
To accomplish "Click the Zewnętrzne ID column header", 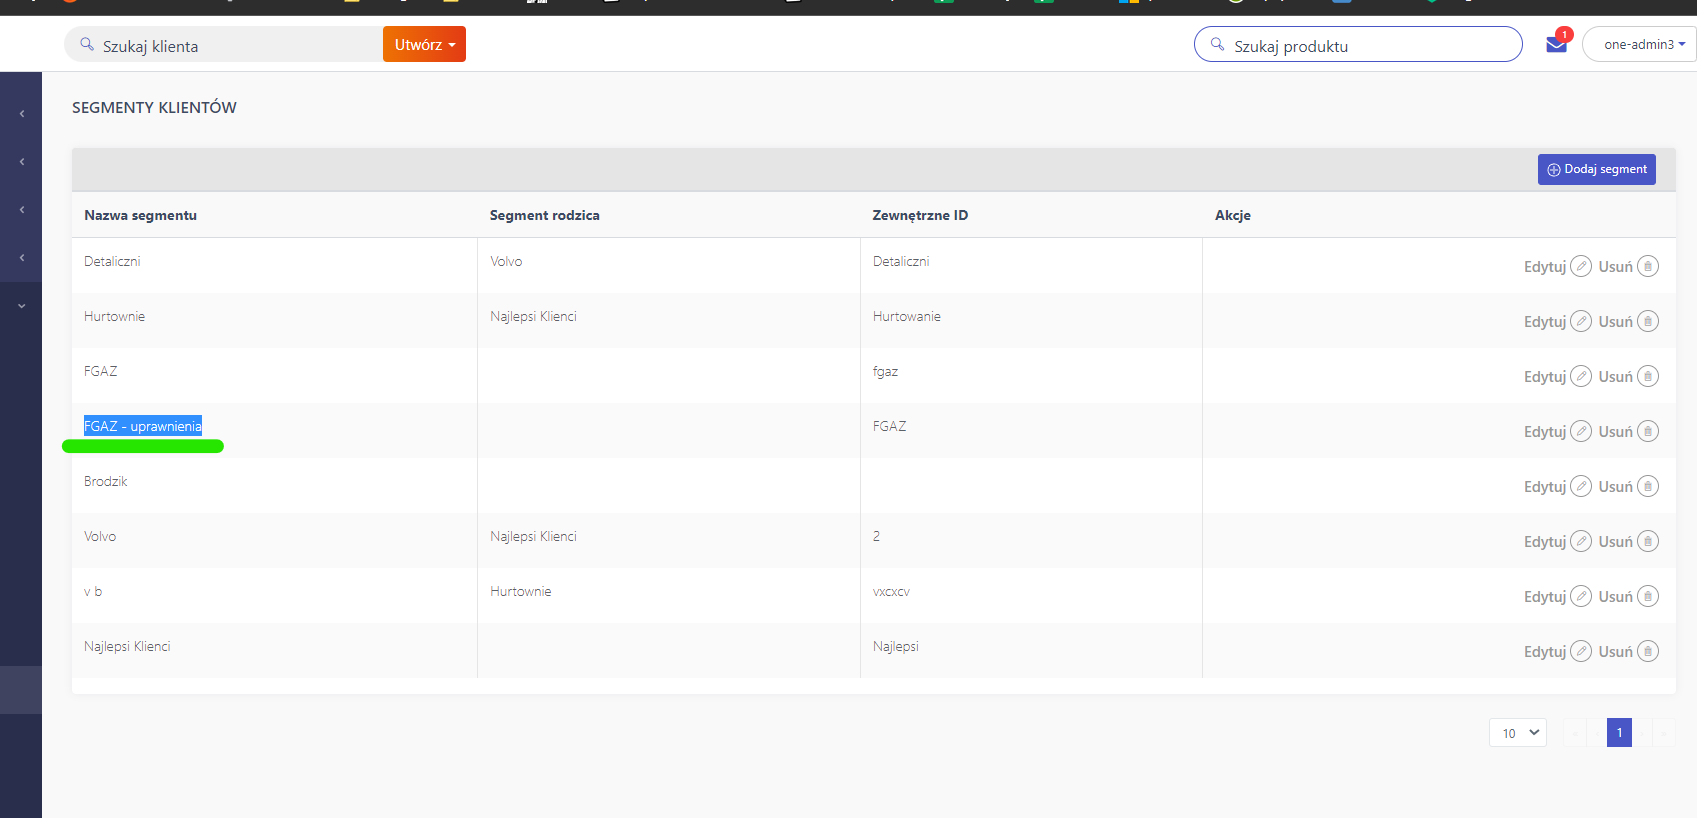I will 920,215.
